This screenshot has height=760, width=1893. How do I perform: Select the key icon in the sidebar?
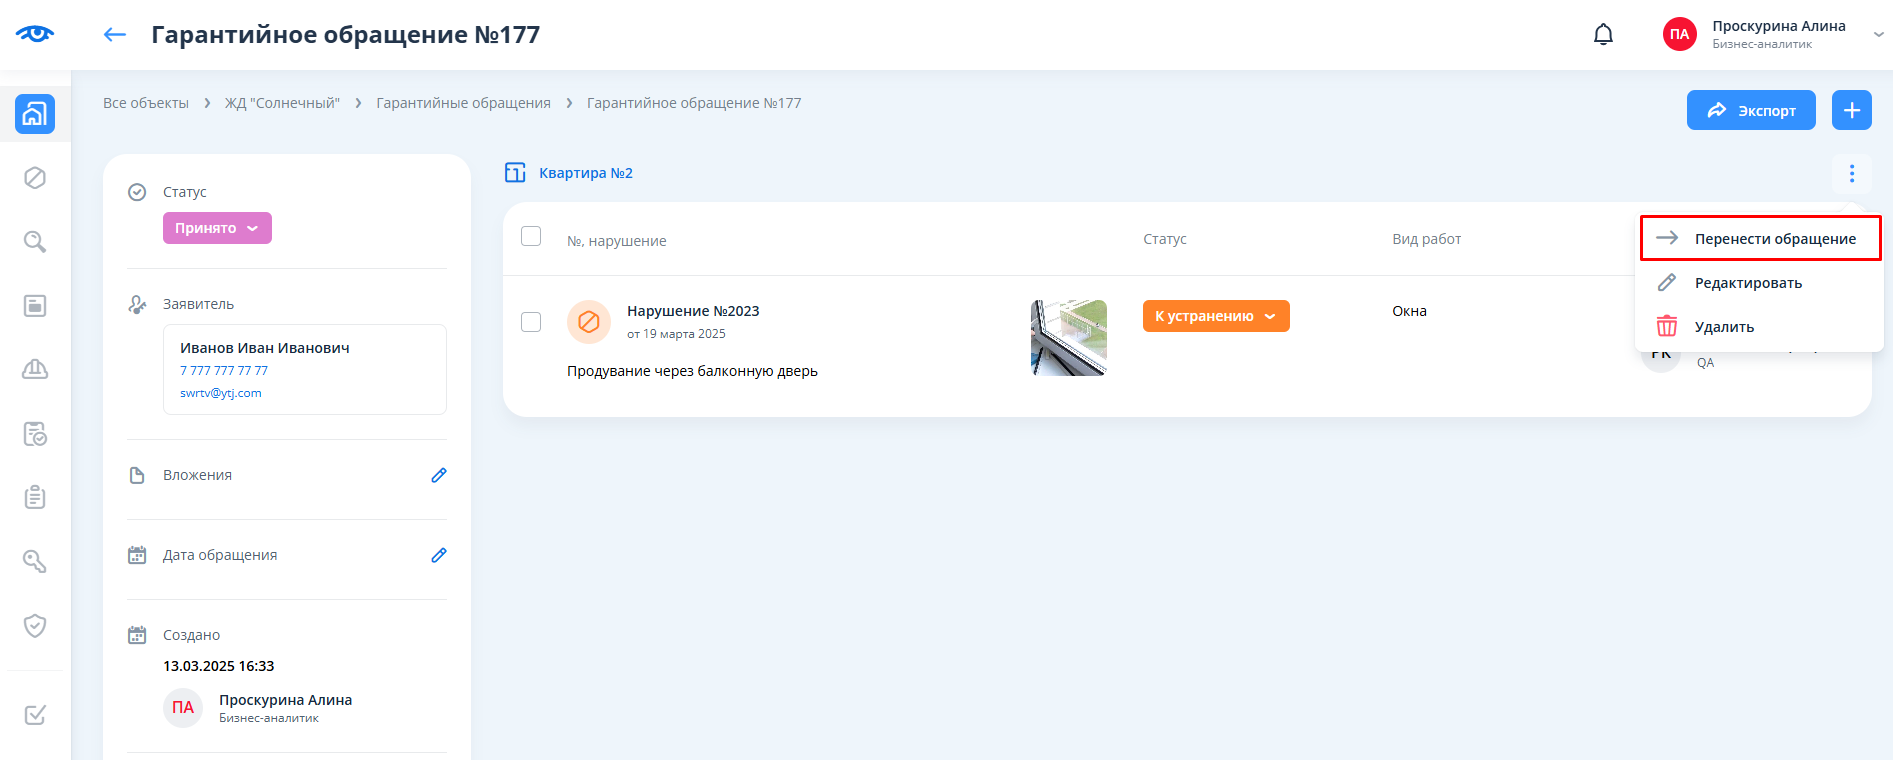click(x=35, y=562)
